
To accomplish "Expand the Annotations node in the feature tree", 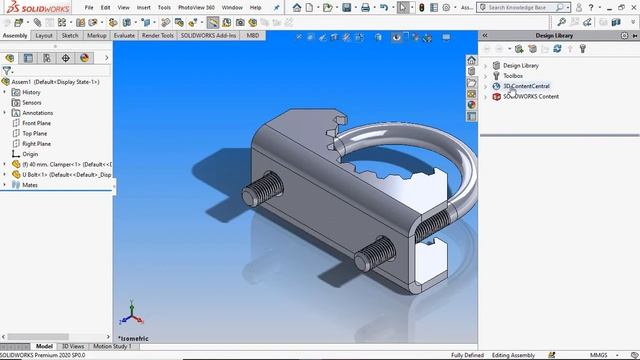I will pos(4,113).
